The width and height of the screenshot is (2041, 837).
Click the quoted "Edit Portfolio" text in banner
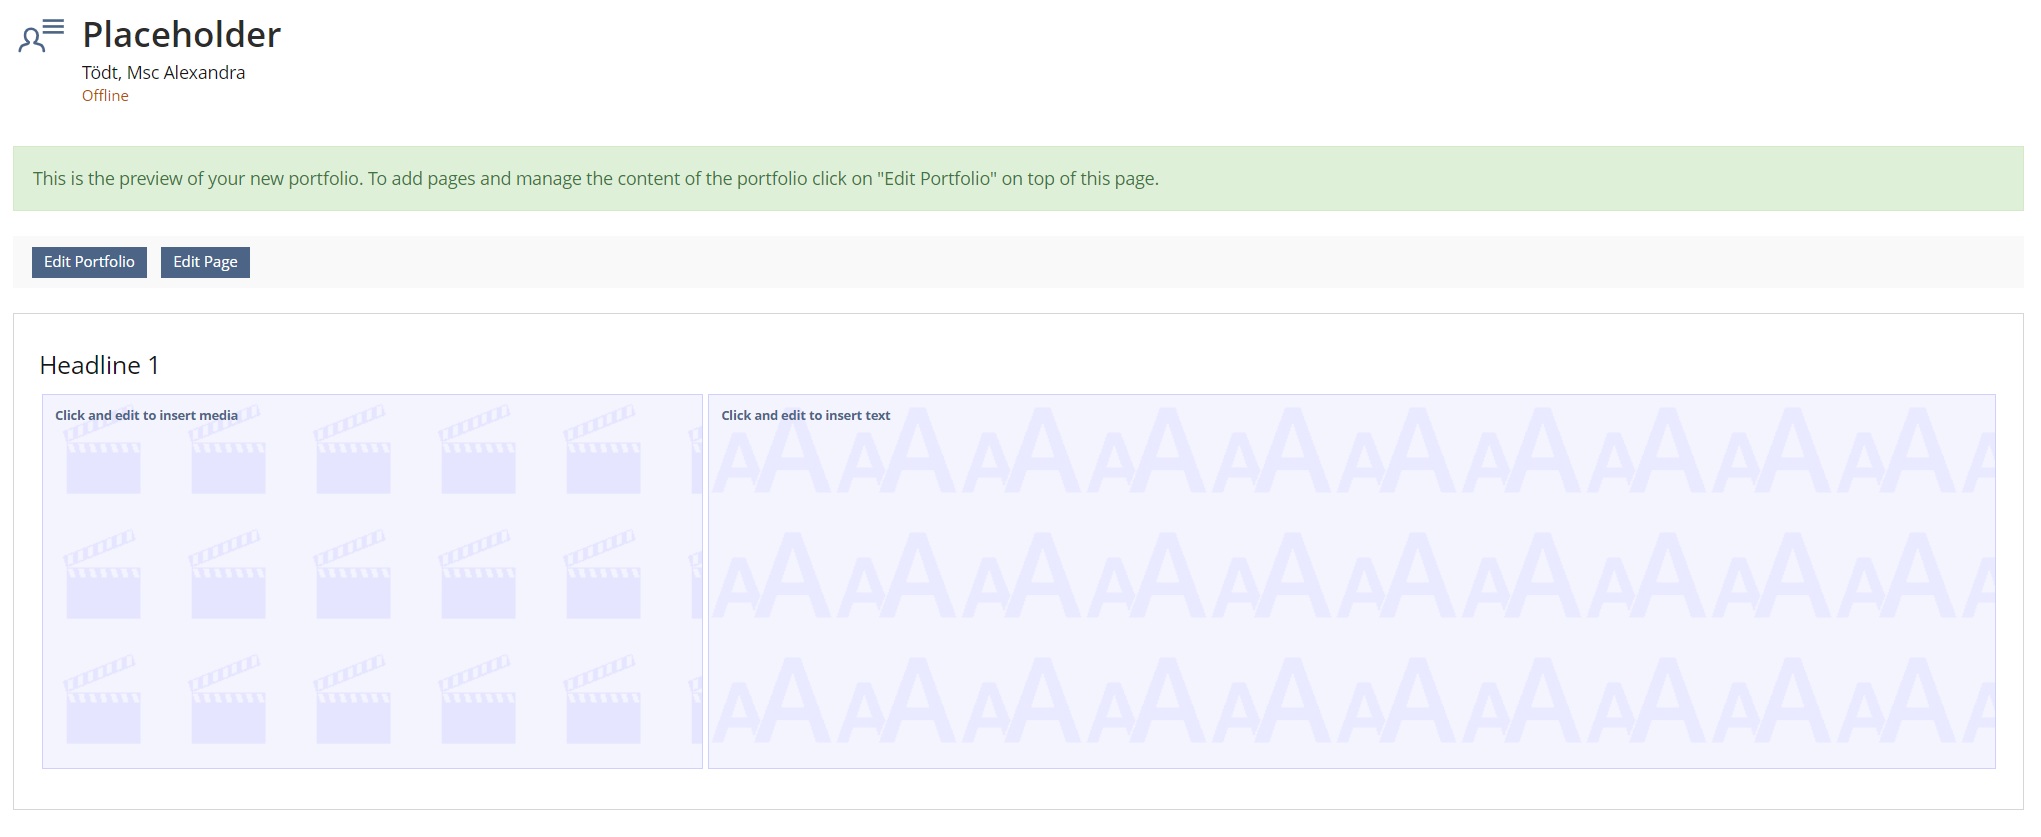(x=937, y=179)
